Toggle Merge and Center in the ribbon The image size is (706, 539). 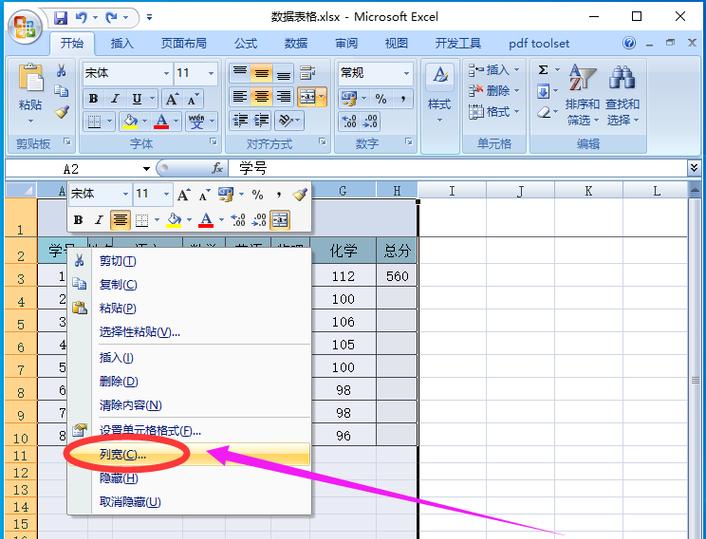click(x=308, y=97)
